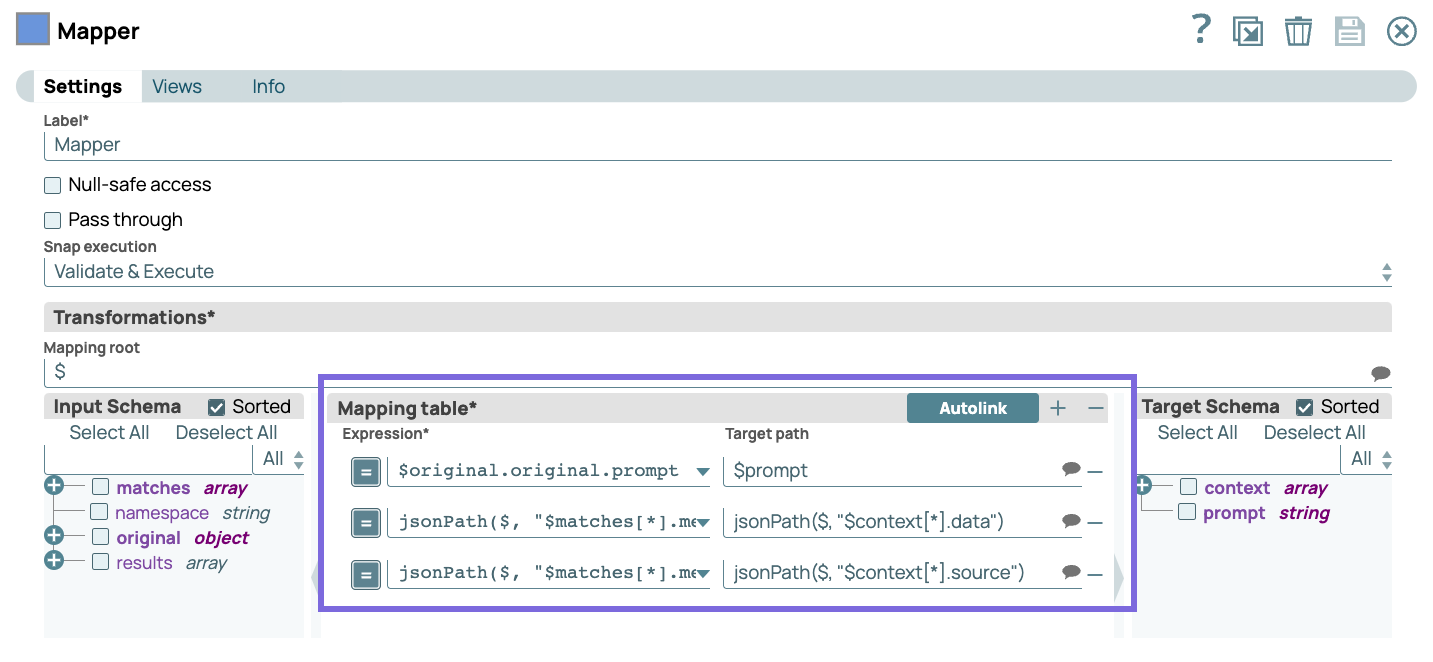Open the help question mark icon
This screenshot has height=662, width=1433.
pyautogui.click(x=1201, y=30)
